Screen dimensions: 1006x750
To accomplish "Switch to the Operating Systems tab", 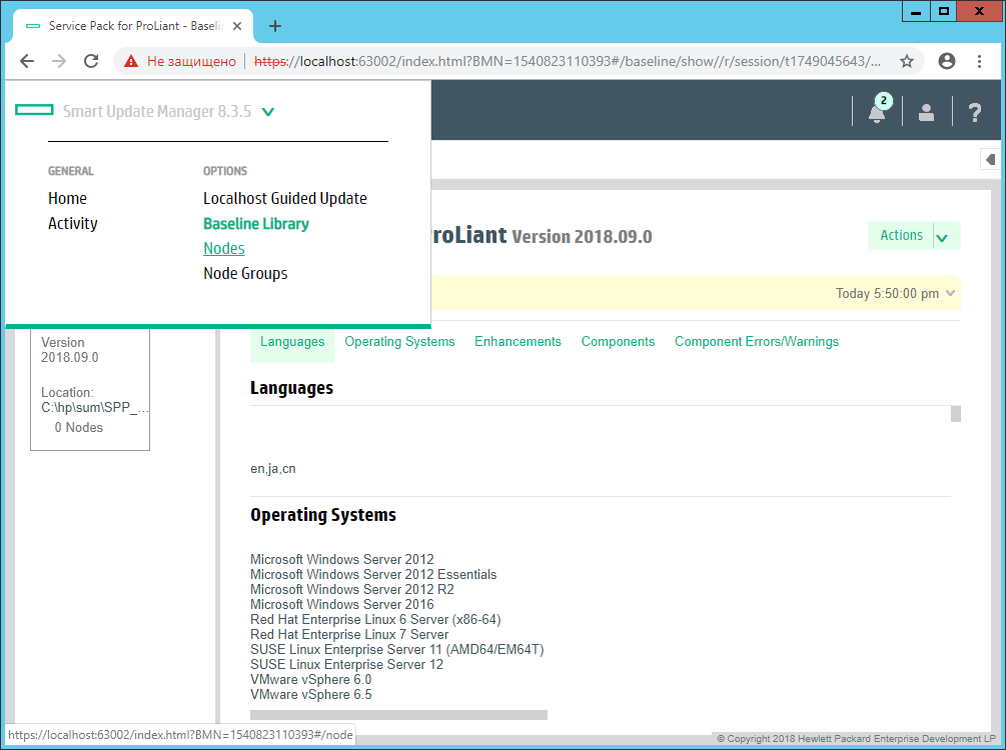I will tap(399, 341).
